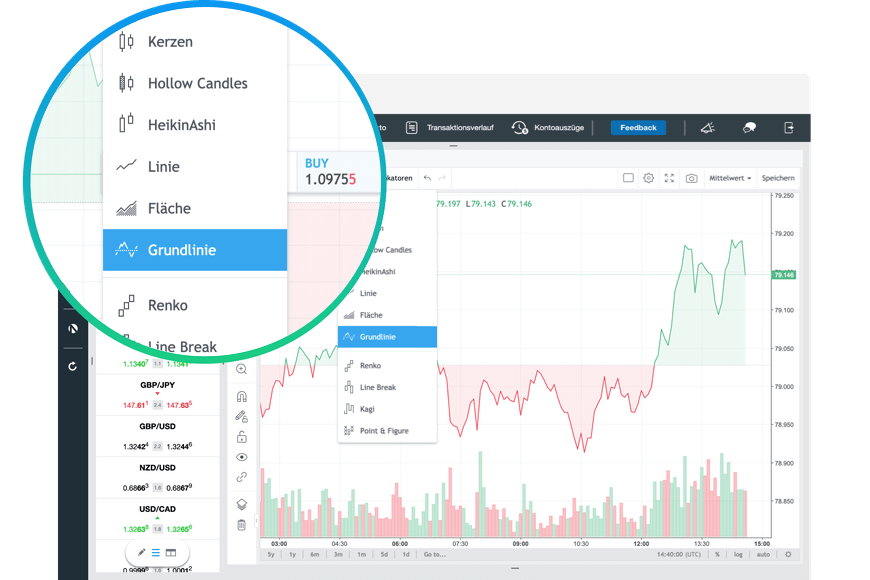
Task: Expand the Mittelwert dropdown
Action: click(x=730, y=178)
